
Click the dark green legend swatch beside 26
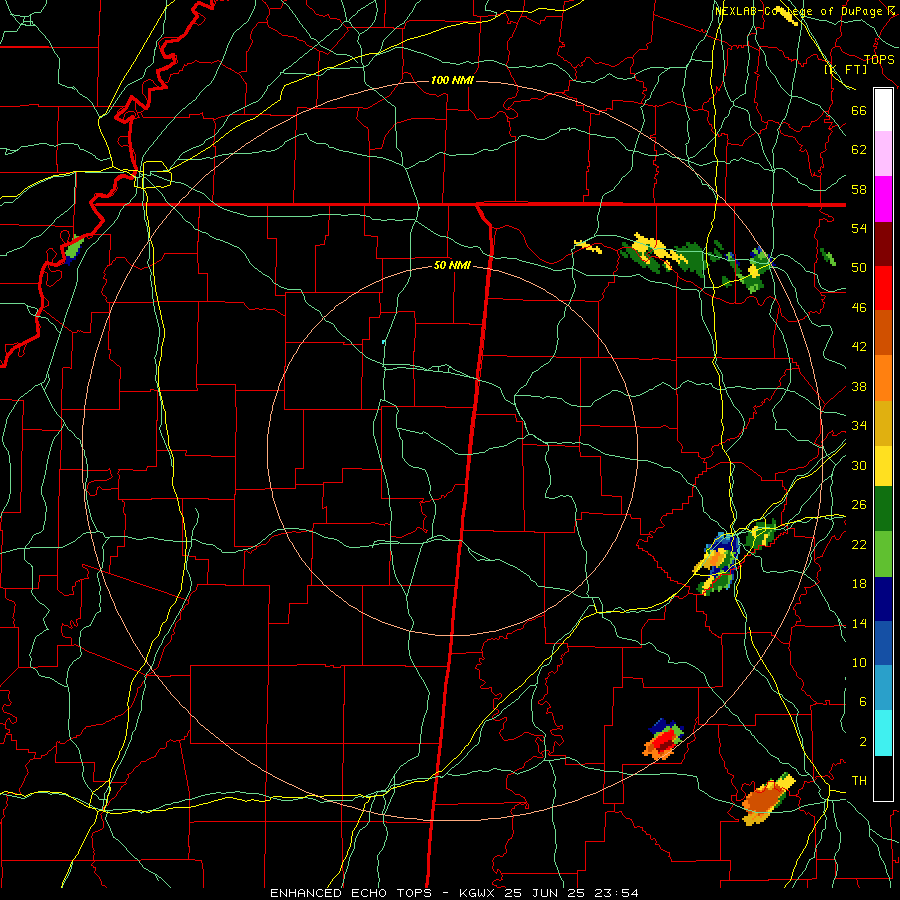[883, 509]
